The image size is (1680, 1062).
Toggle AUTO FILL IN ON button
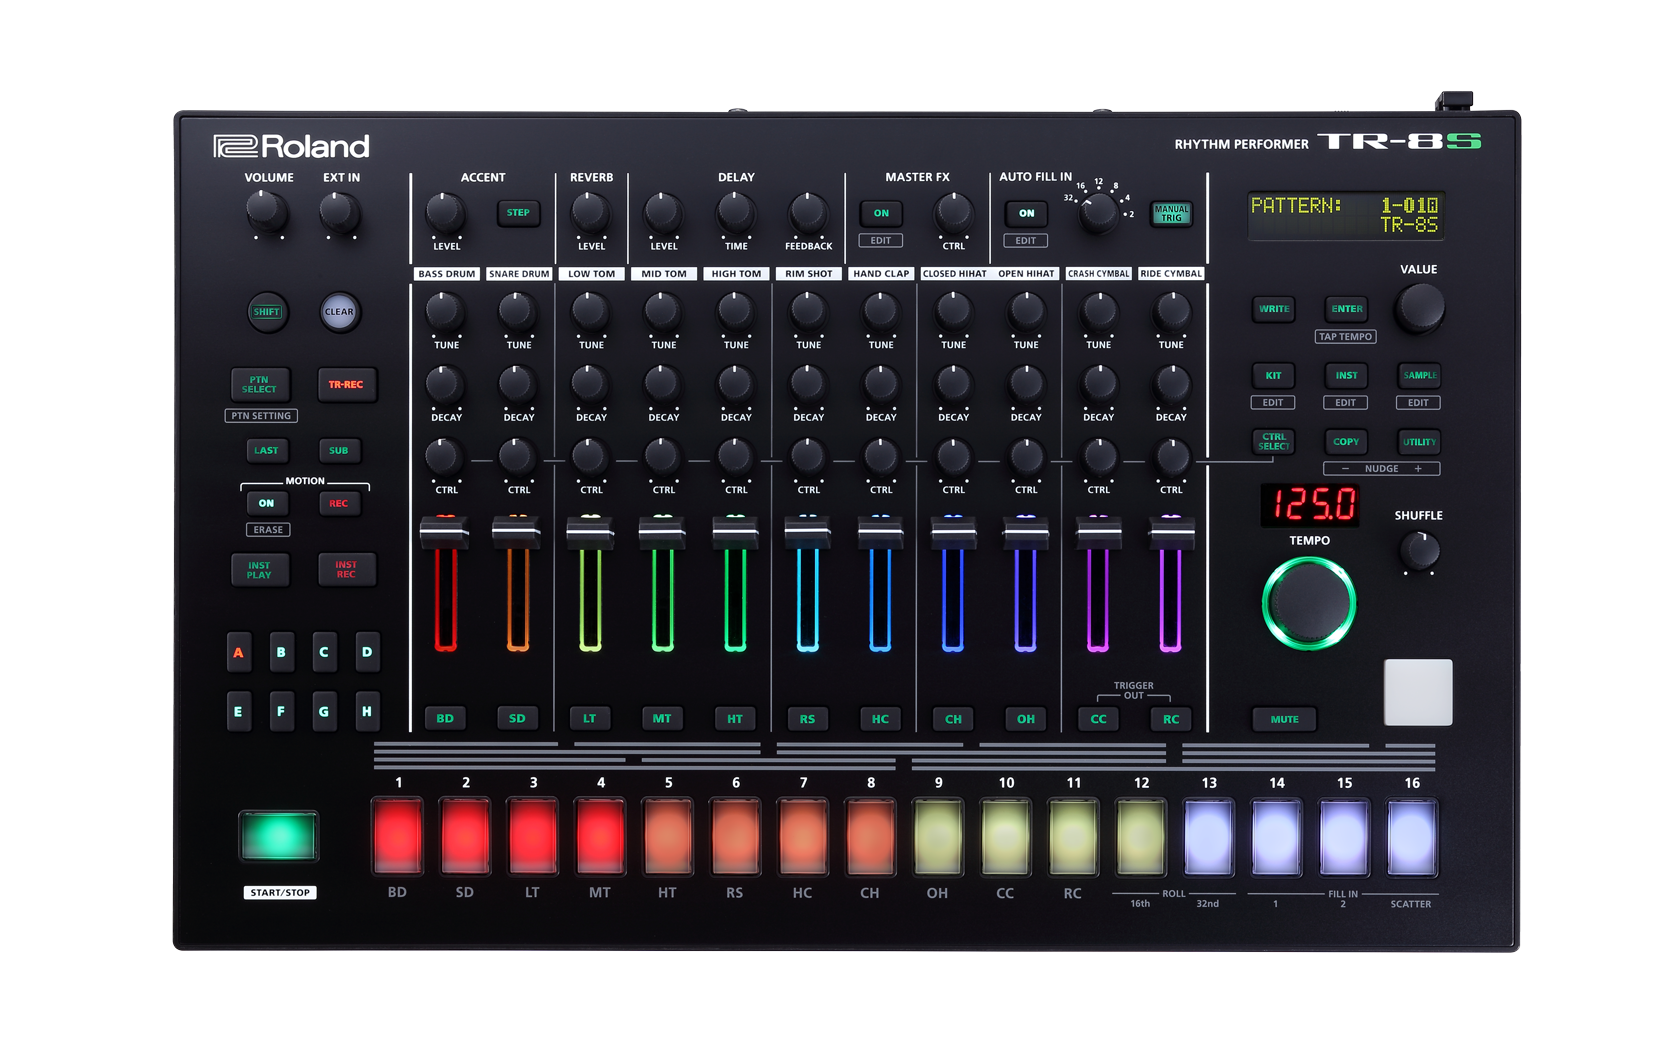1026,213
